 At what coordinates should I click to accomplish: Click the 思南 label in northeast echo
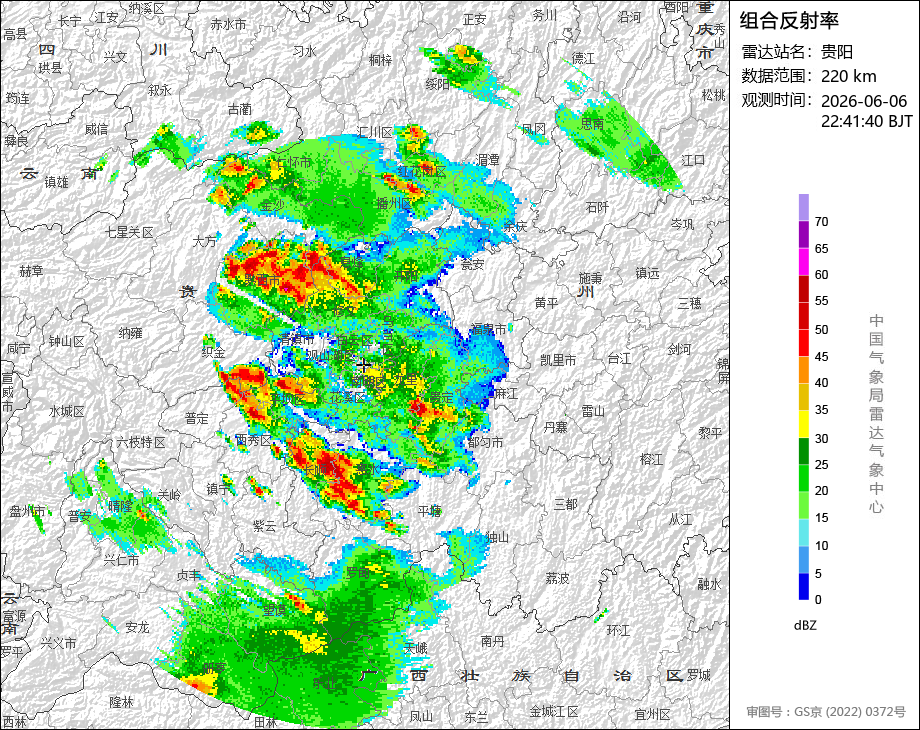[x=592, y=124]
